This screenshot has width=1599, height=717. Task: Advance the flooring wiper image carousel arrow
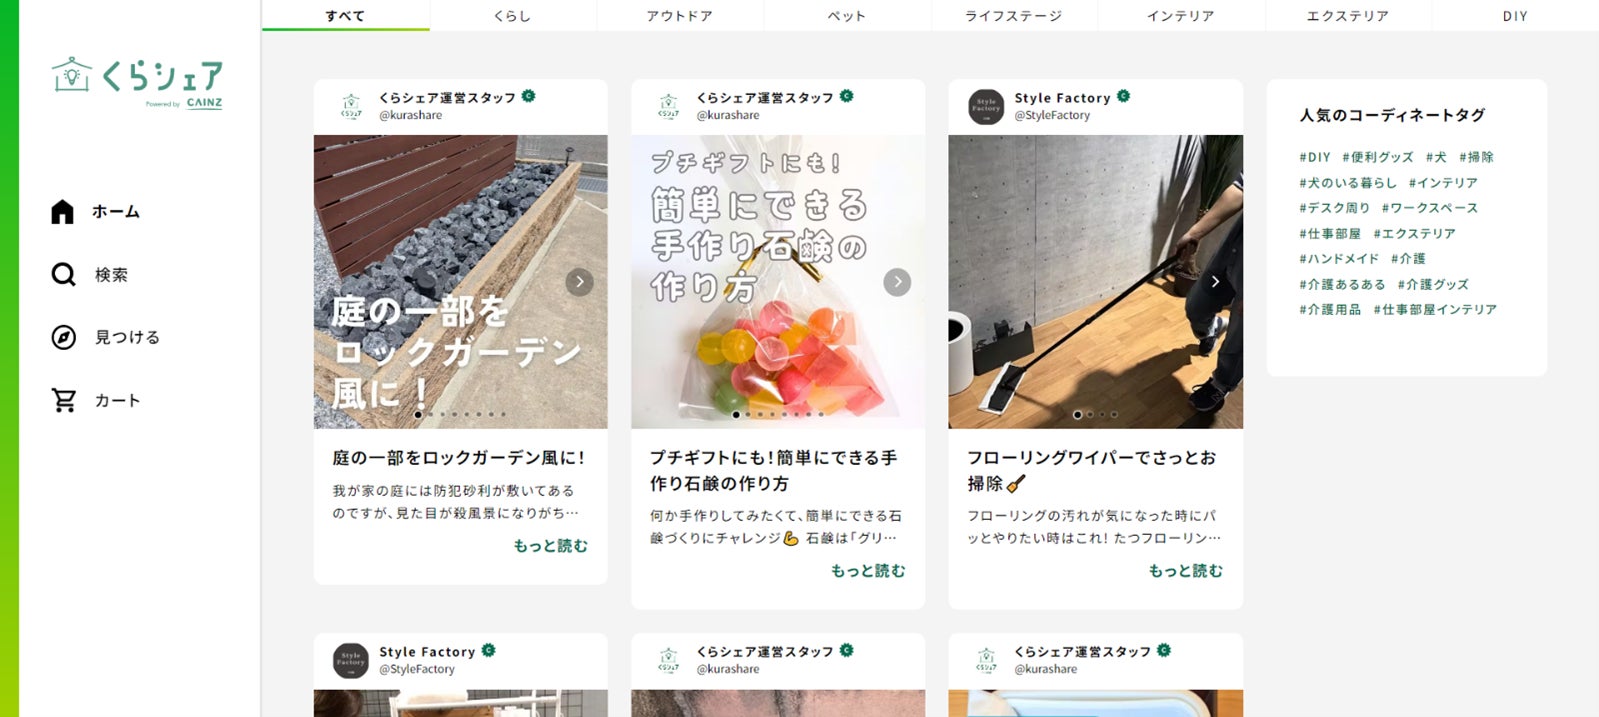[1215, 282]
